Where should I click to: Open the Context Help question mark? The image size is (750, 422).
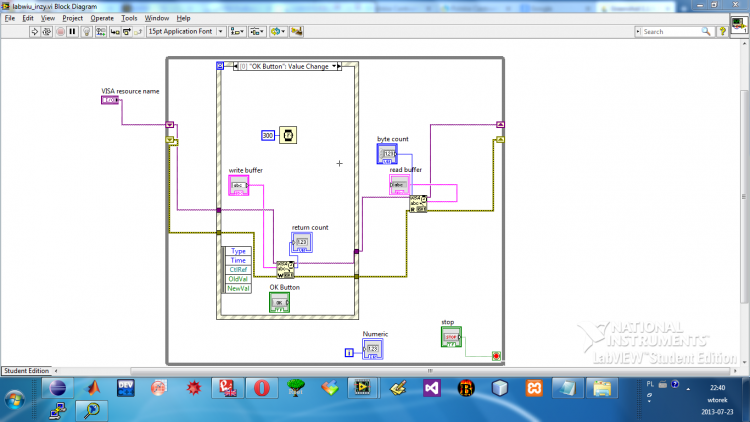[722, 32]
